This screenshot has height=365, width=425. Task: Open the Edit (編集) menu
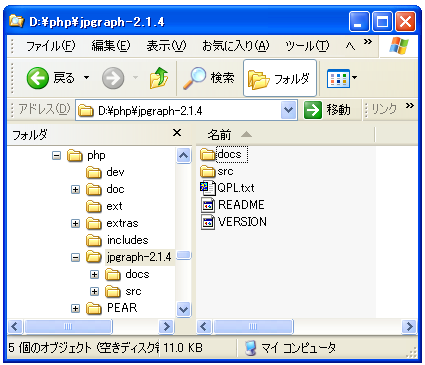coord(111,46)
